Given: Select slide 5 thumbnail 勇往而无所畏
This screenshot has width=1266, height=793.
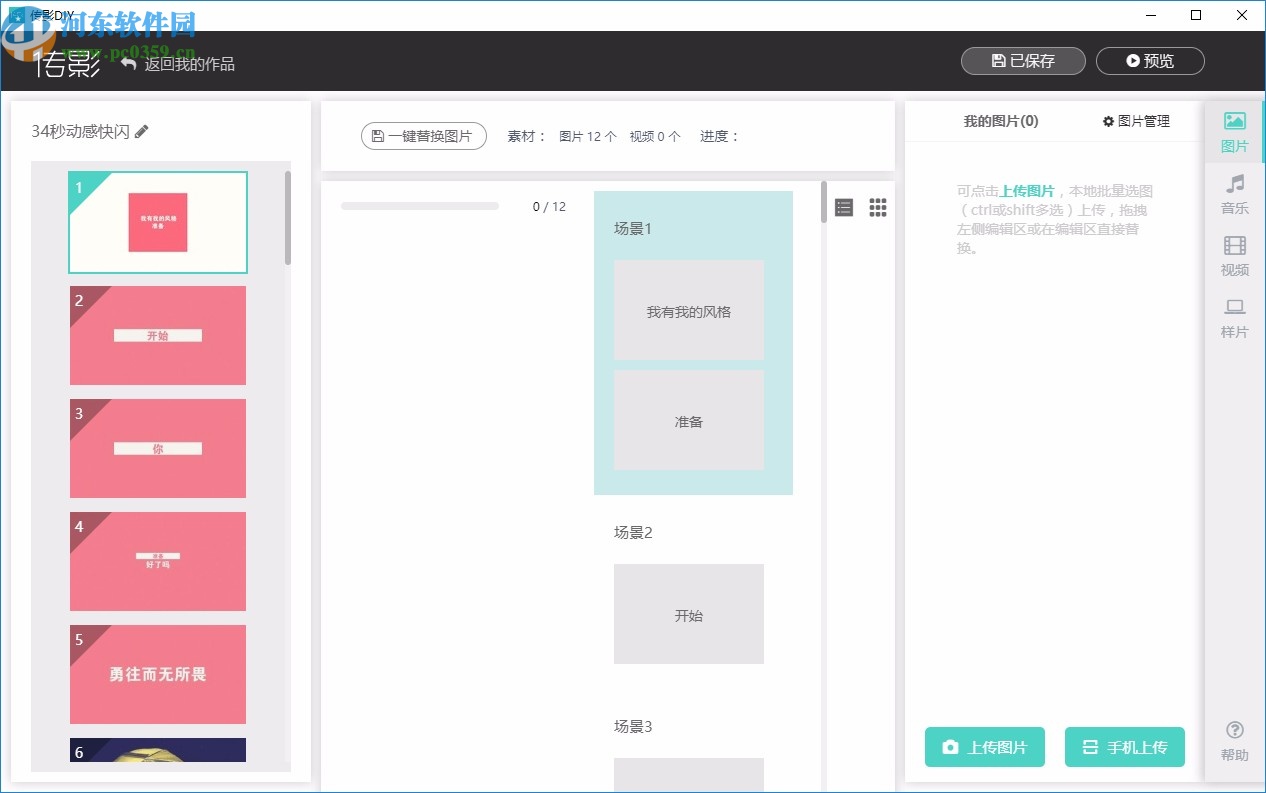Looking at the screenshot, I should click(158, 675).
